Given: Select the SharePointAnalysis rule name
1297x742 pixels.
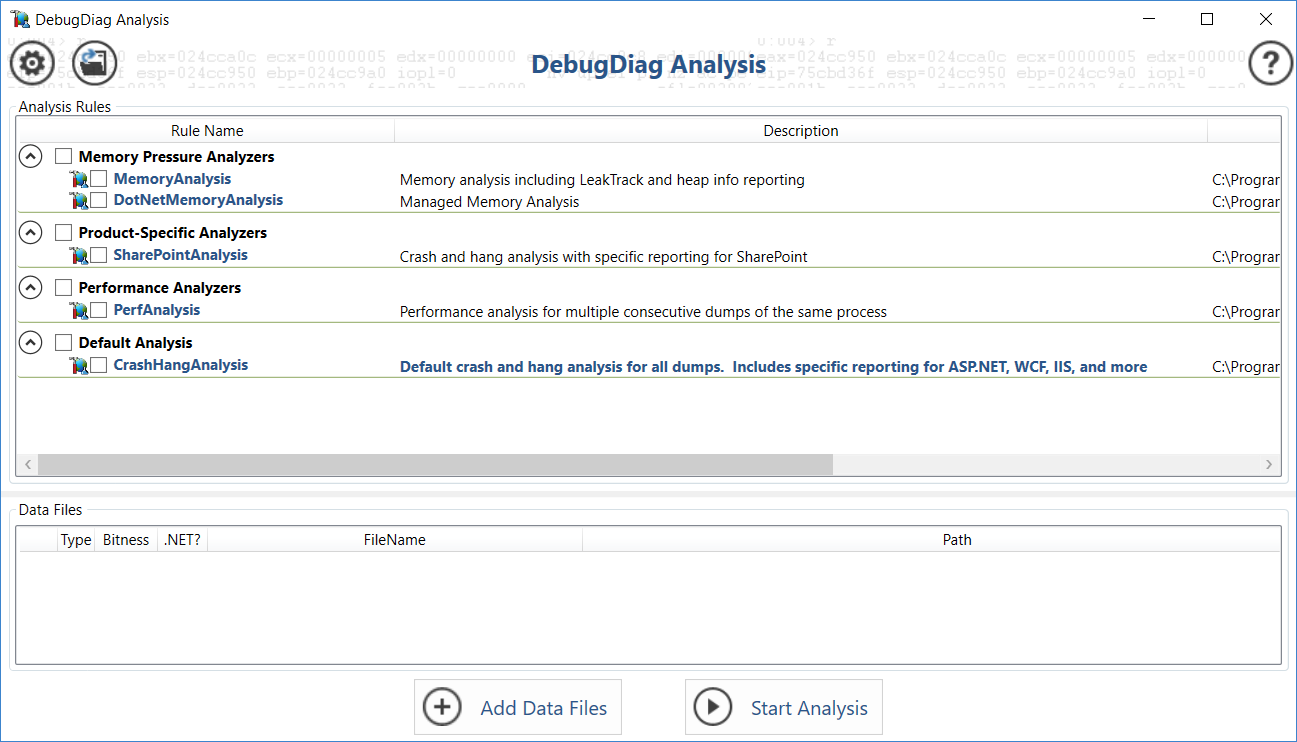Looking at the screenshot, I should pyautogui.click(x=180, y=255).
